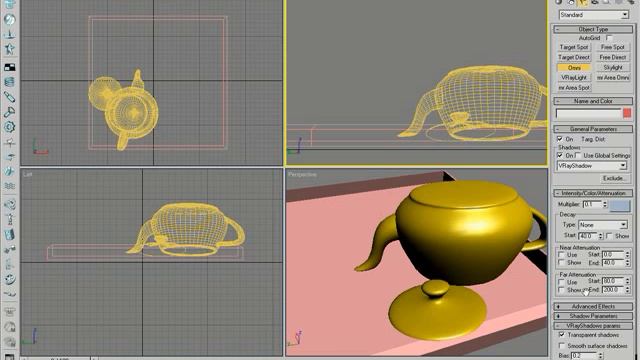Viewport: 640px width, 360px height.
Task: Enable Far Attenuation Use checkbox
Action: (x=561, y=282)
